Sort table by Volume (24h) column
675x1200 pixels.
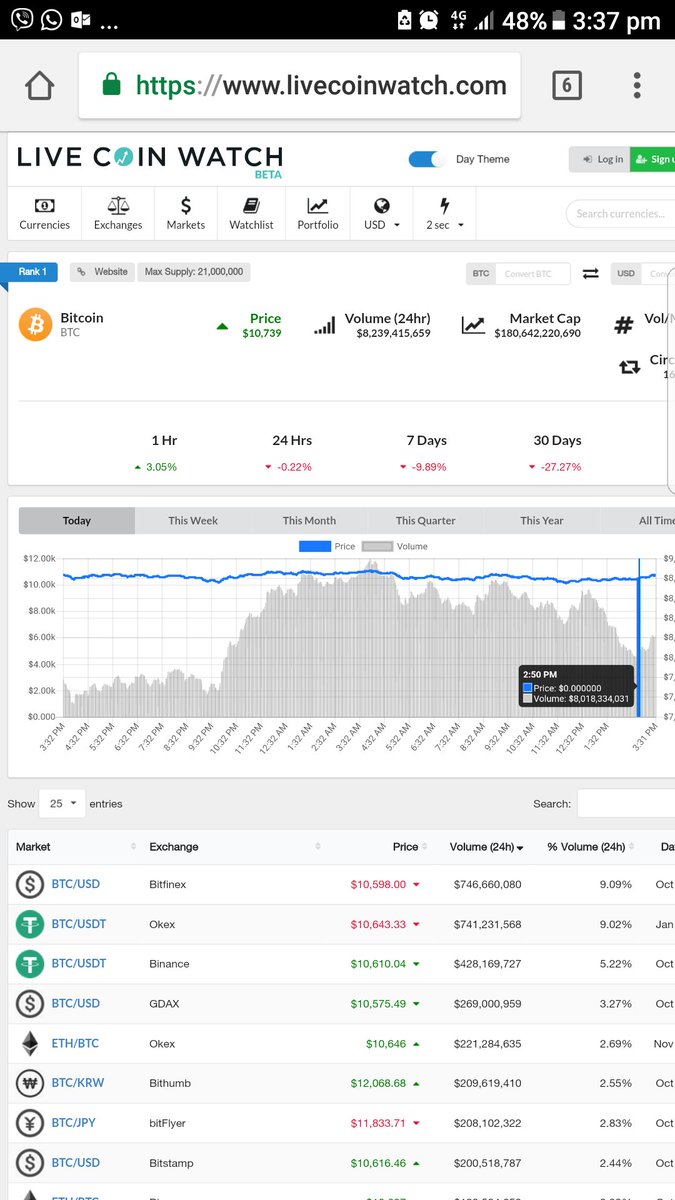486,847
